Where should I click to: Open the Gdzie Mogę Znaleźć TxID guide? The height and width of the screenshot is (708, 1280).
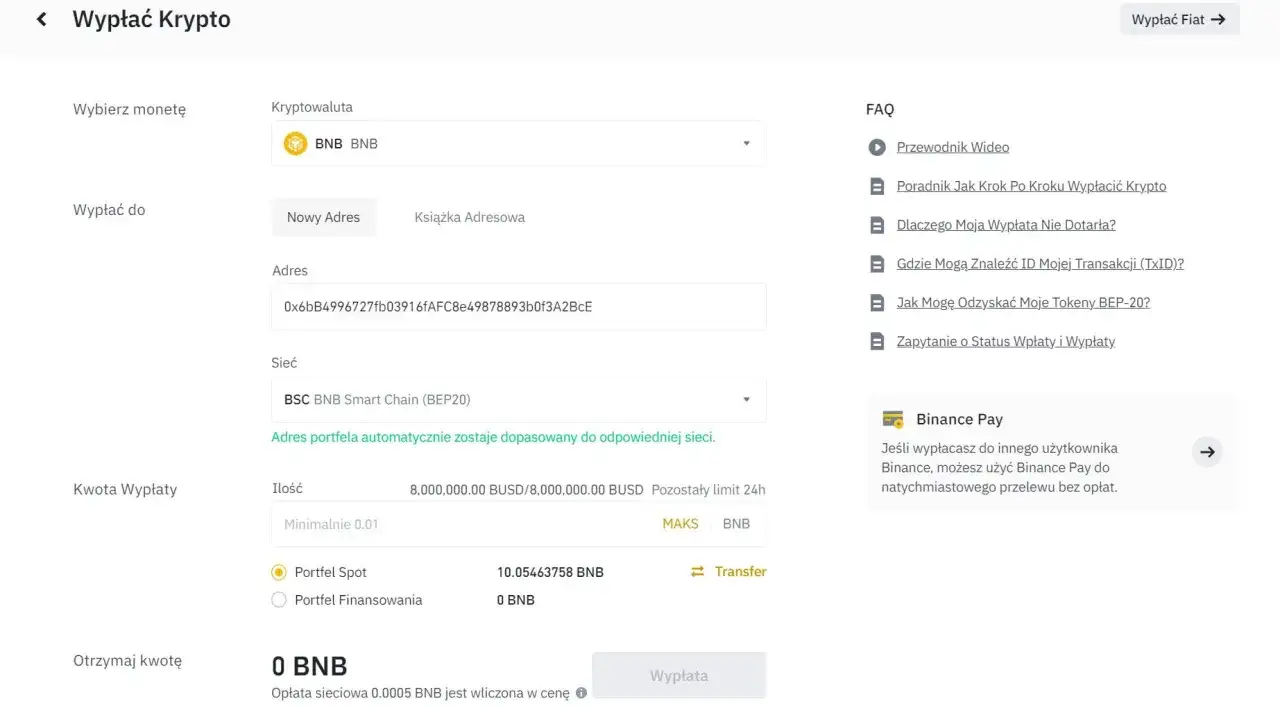[1040, 263]
